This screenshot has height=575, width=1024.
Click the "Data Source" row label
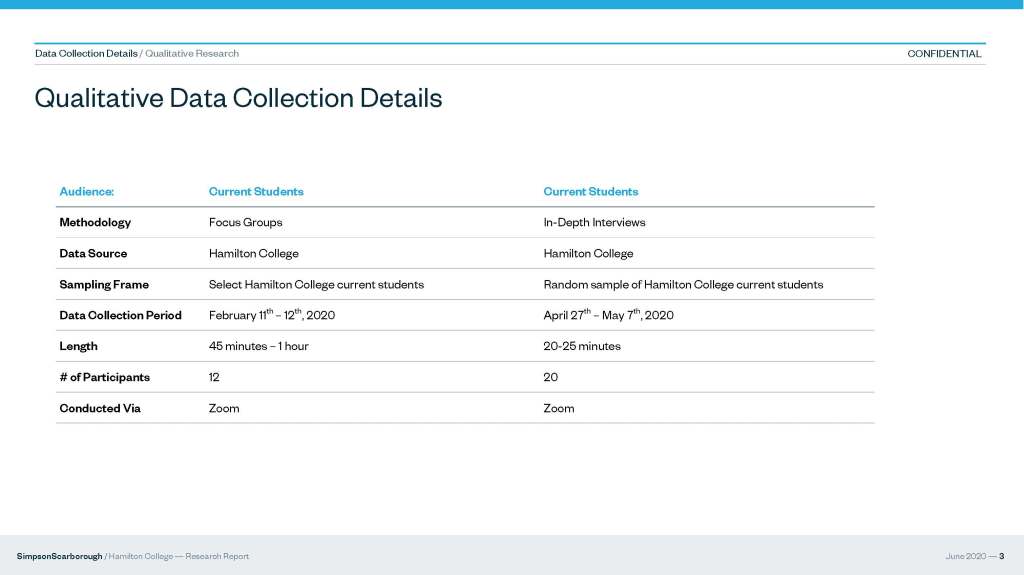click(x=93, y=253)
